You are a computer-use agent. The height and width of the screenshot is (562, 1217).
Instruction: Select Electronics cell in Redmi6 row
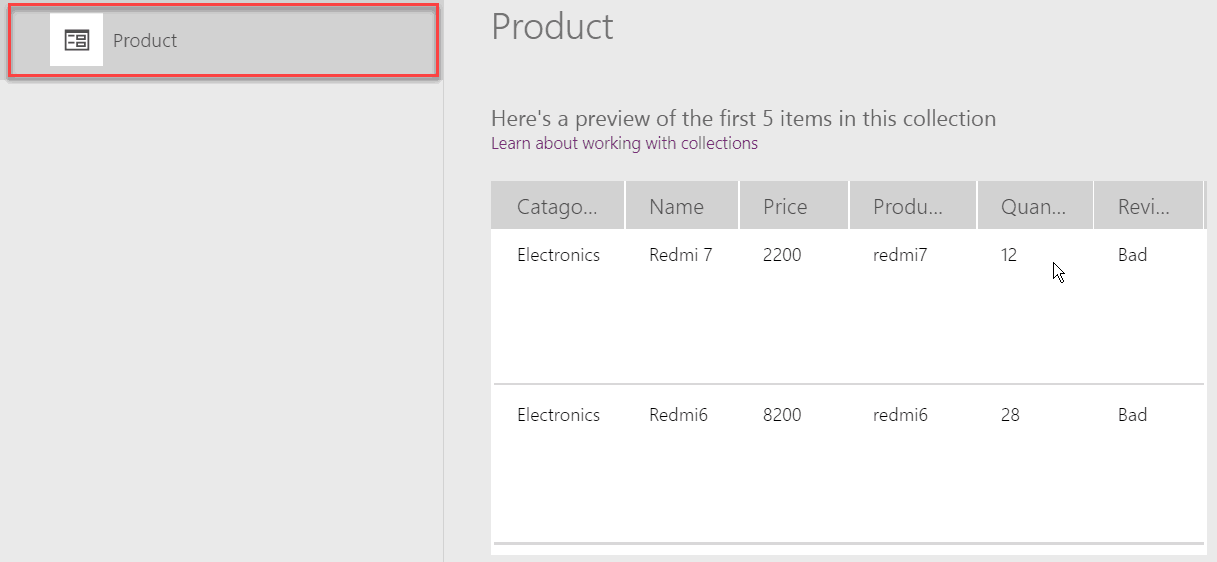pyautogui.click(x=558, y=415)
